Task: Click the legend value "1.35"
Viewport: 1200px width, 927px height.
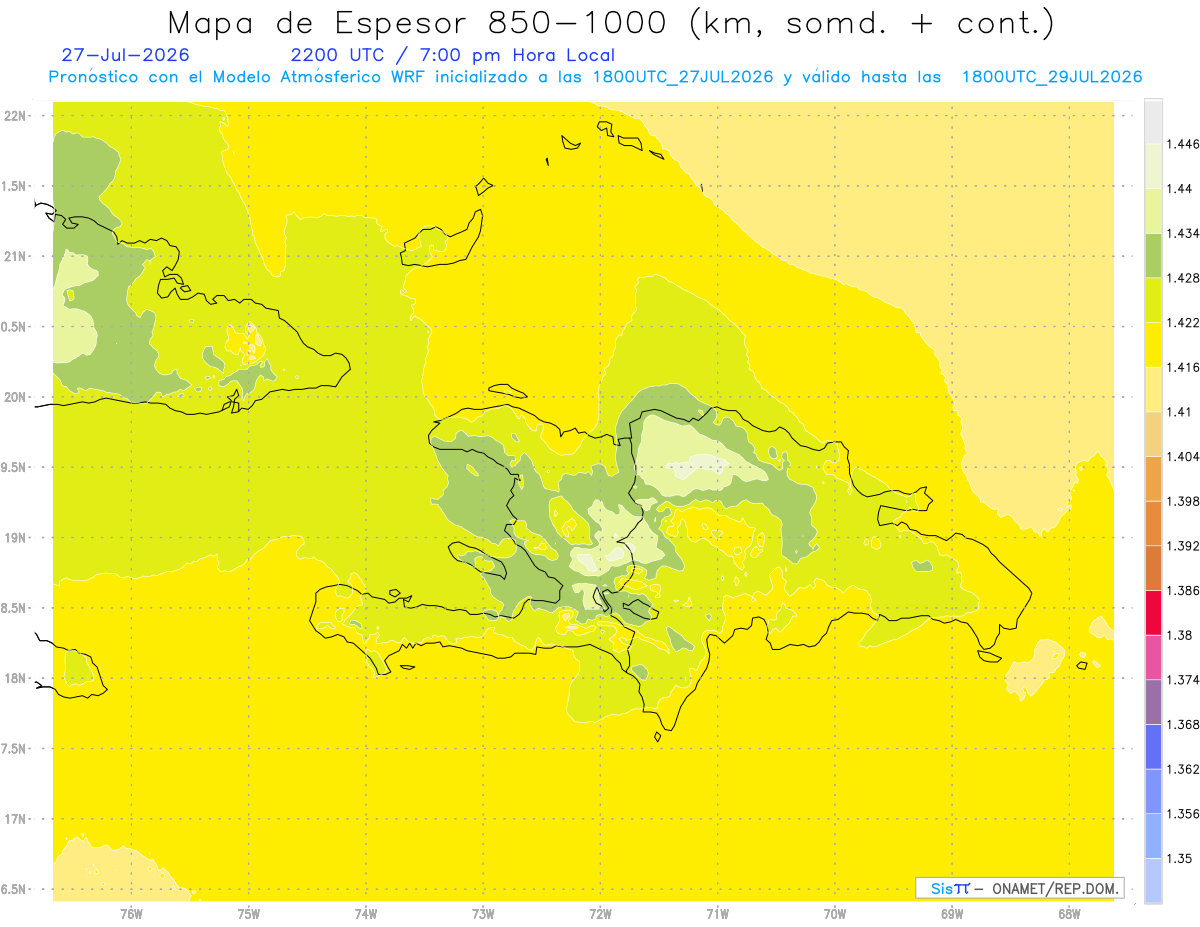Action: (1179, 858)
